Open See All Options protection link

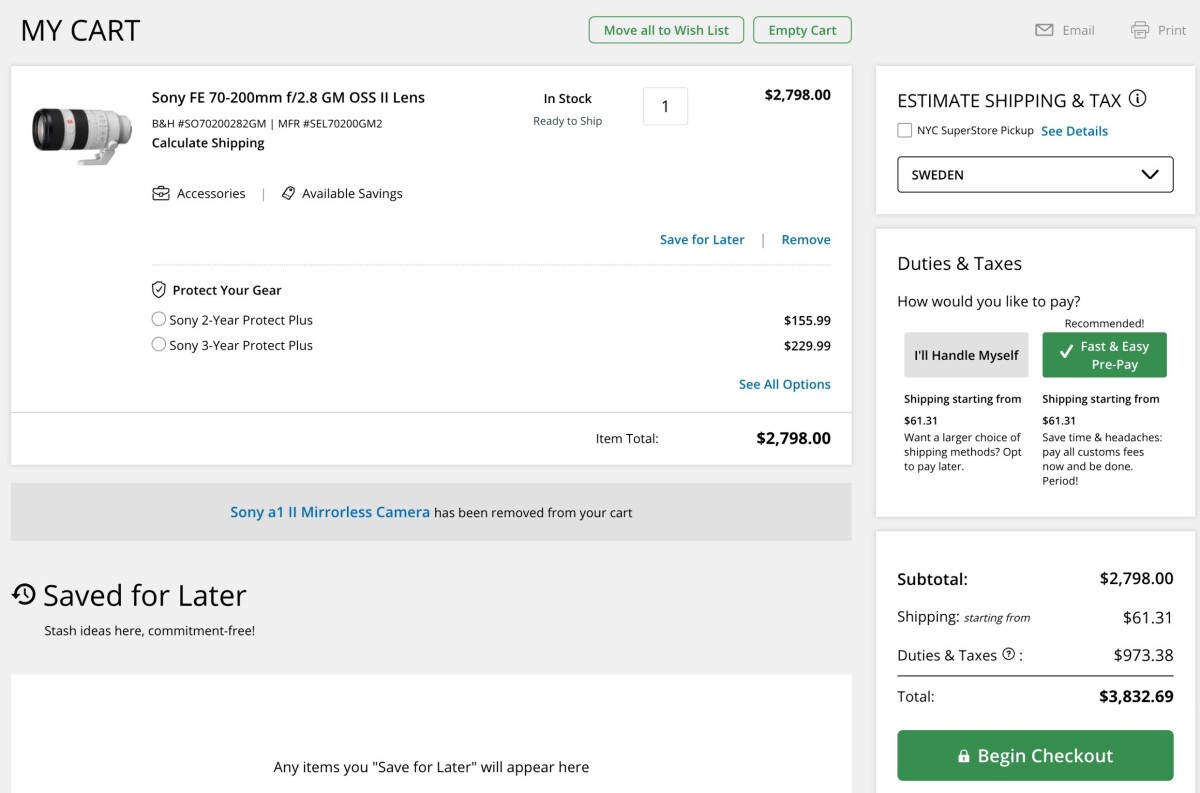(x=785, y=384)
